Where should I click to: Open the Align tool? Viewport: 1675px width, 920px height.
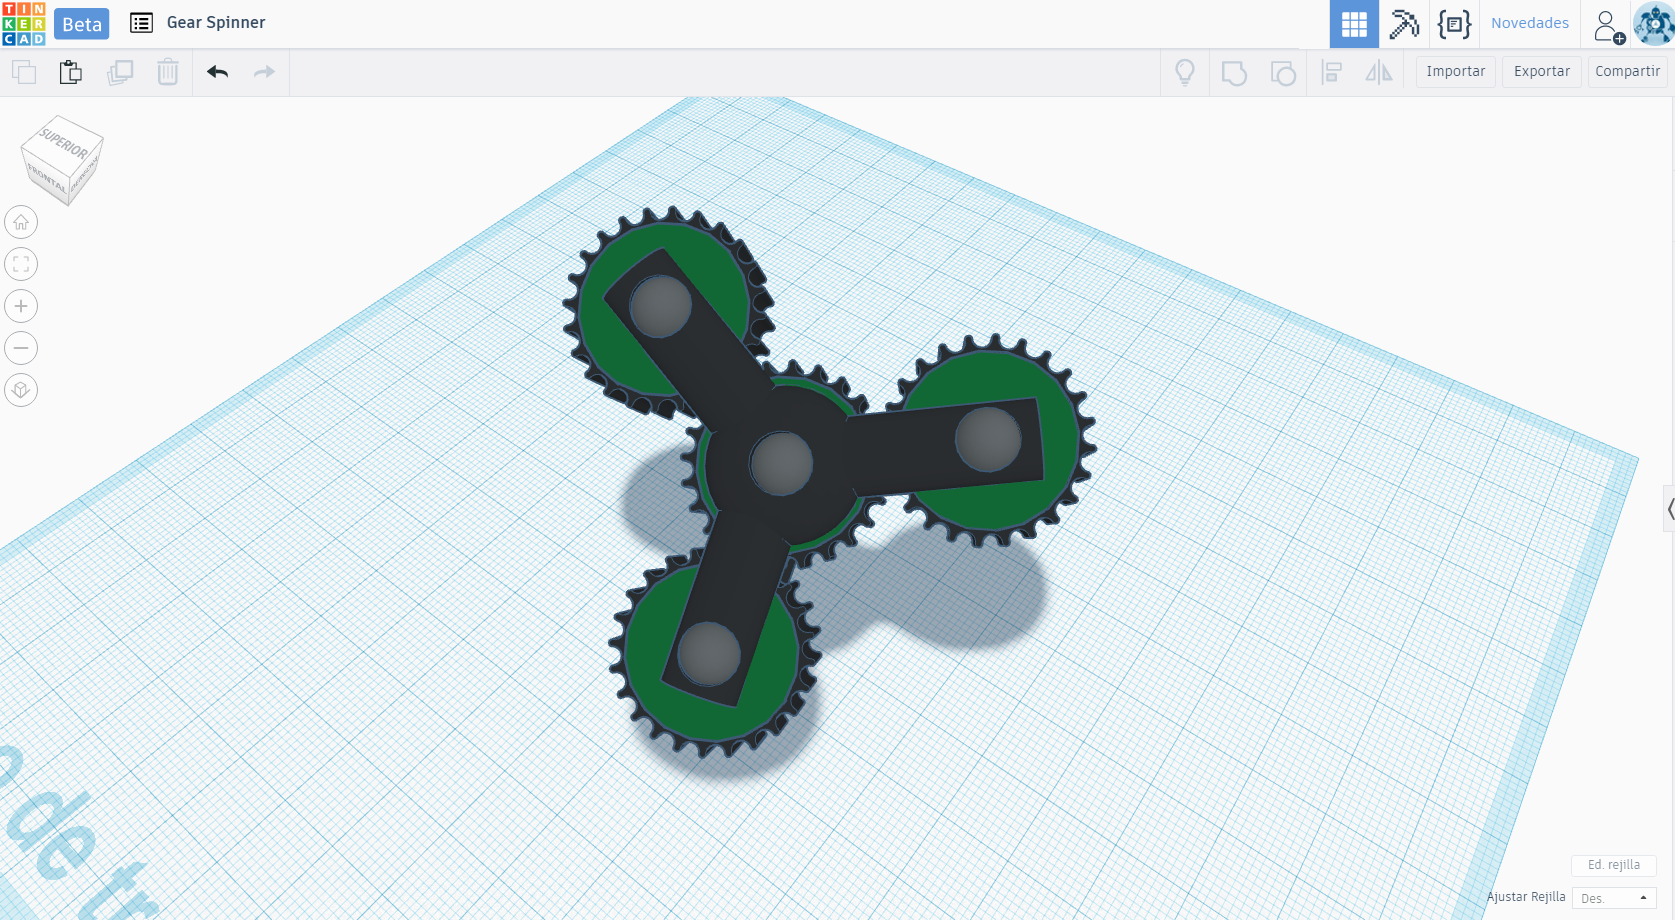click(x=1331, y=72)
